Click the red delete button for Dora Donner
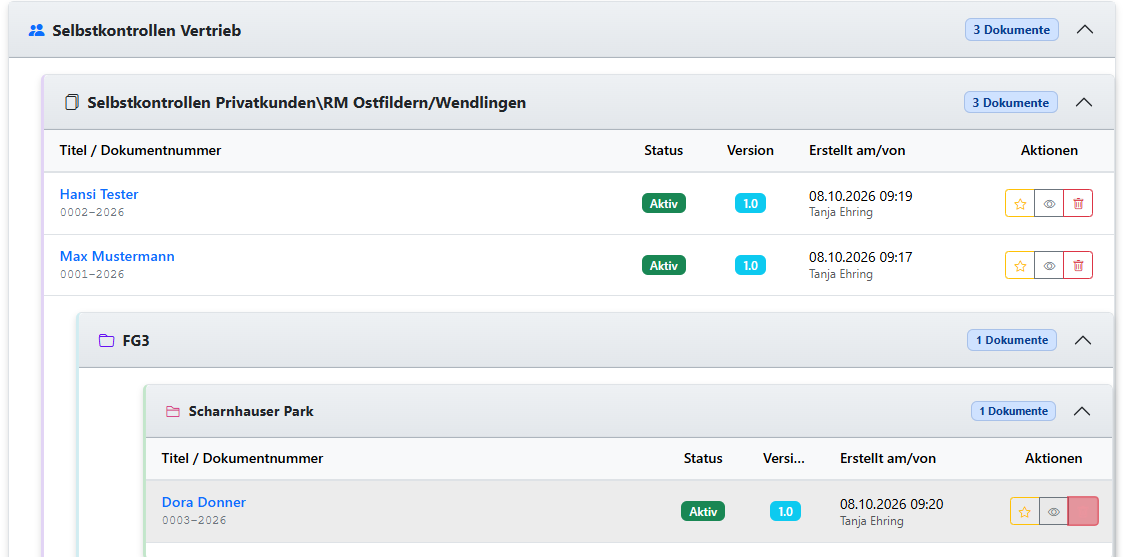1123x557 pixels. click(x=1083, y=511)
